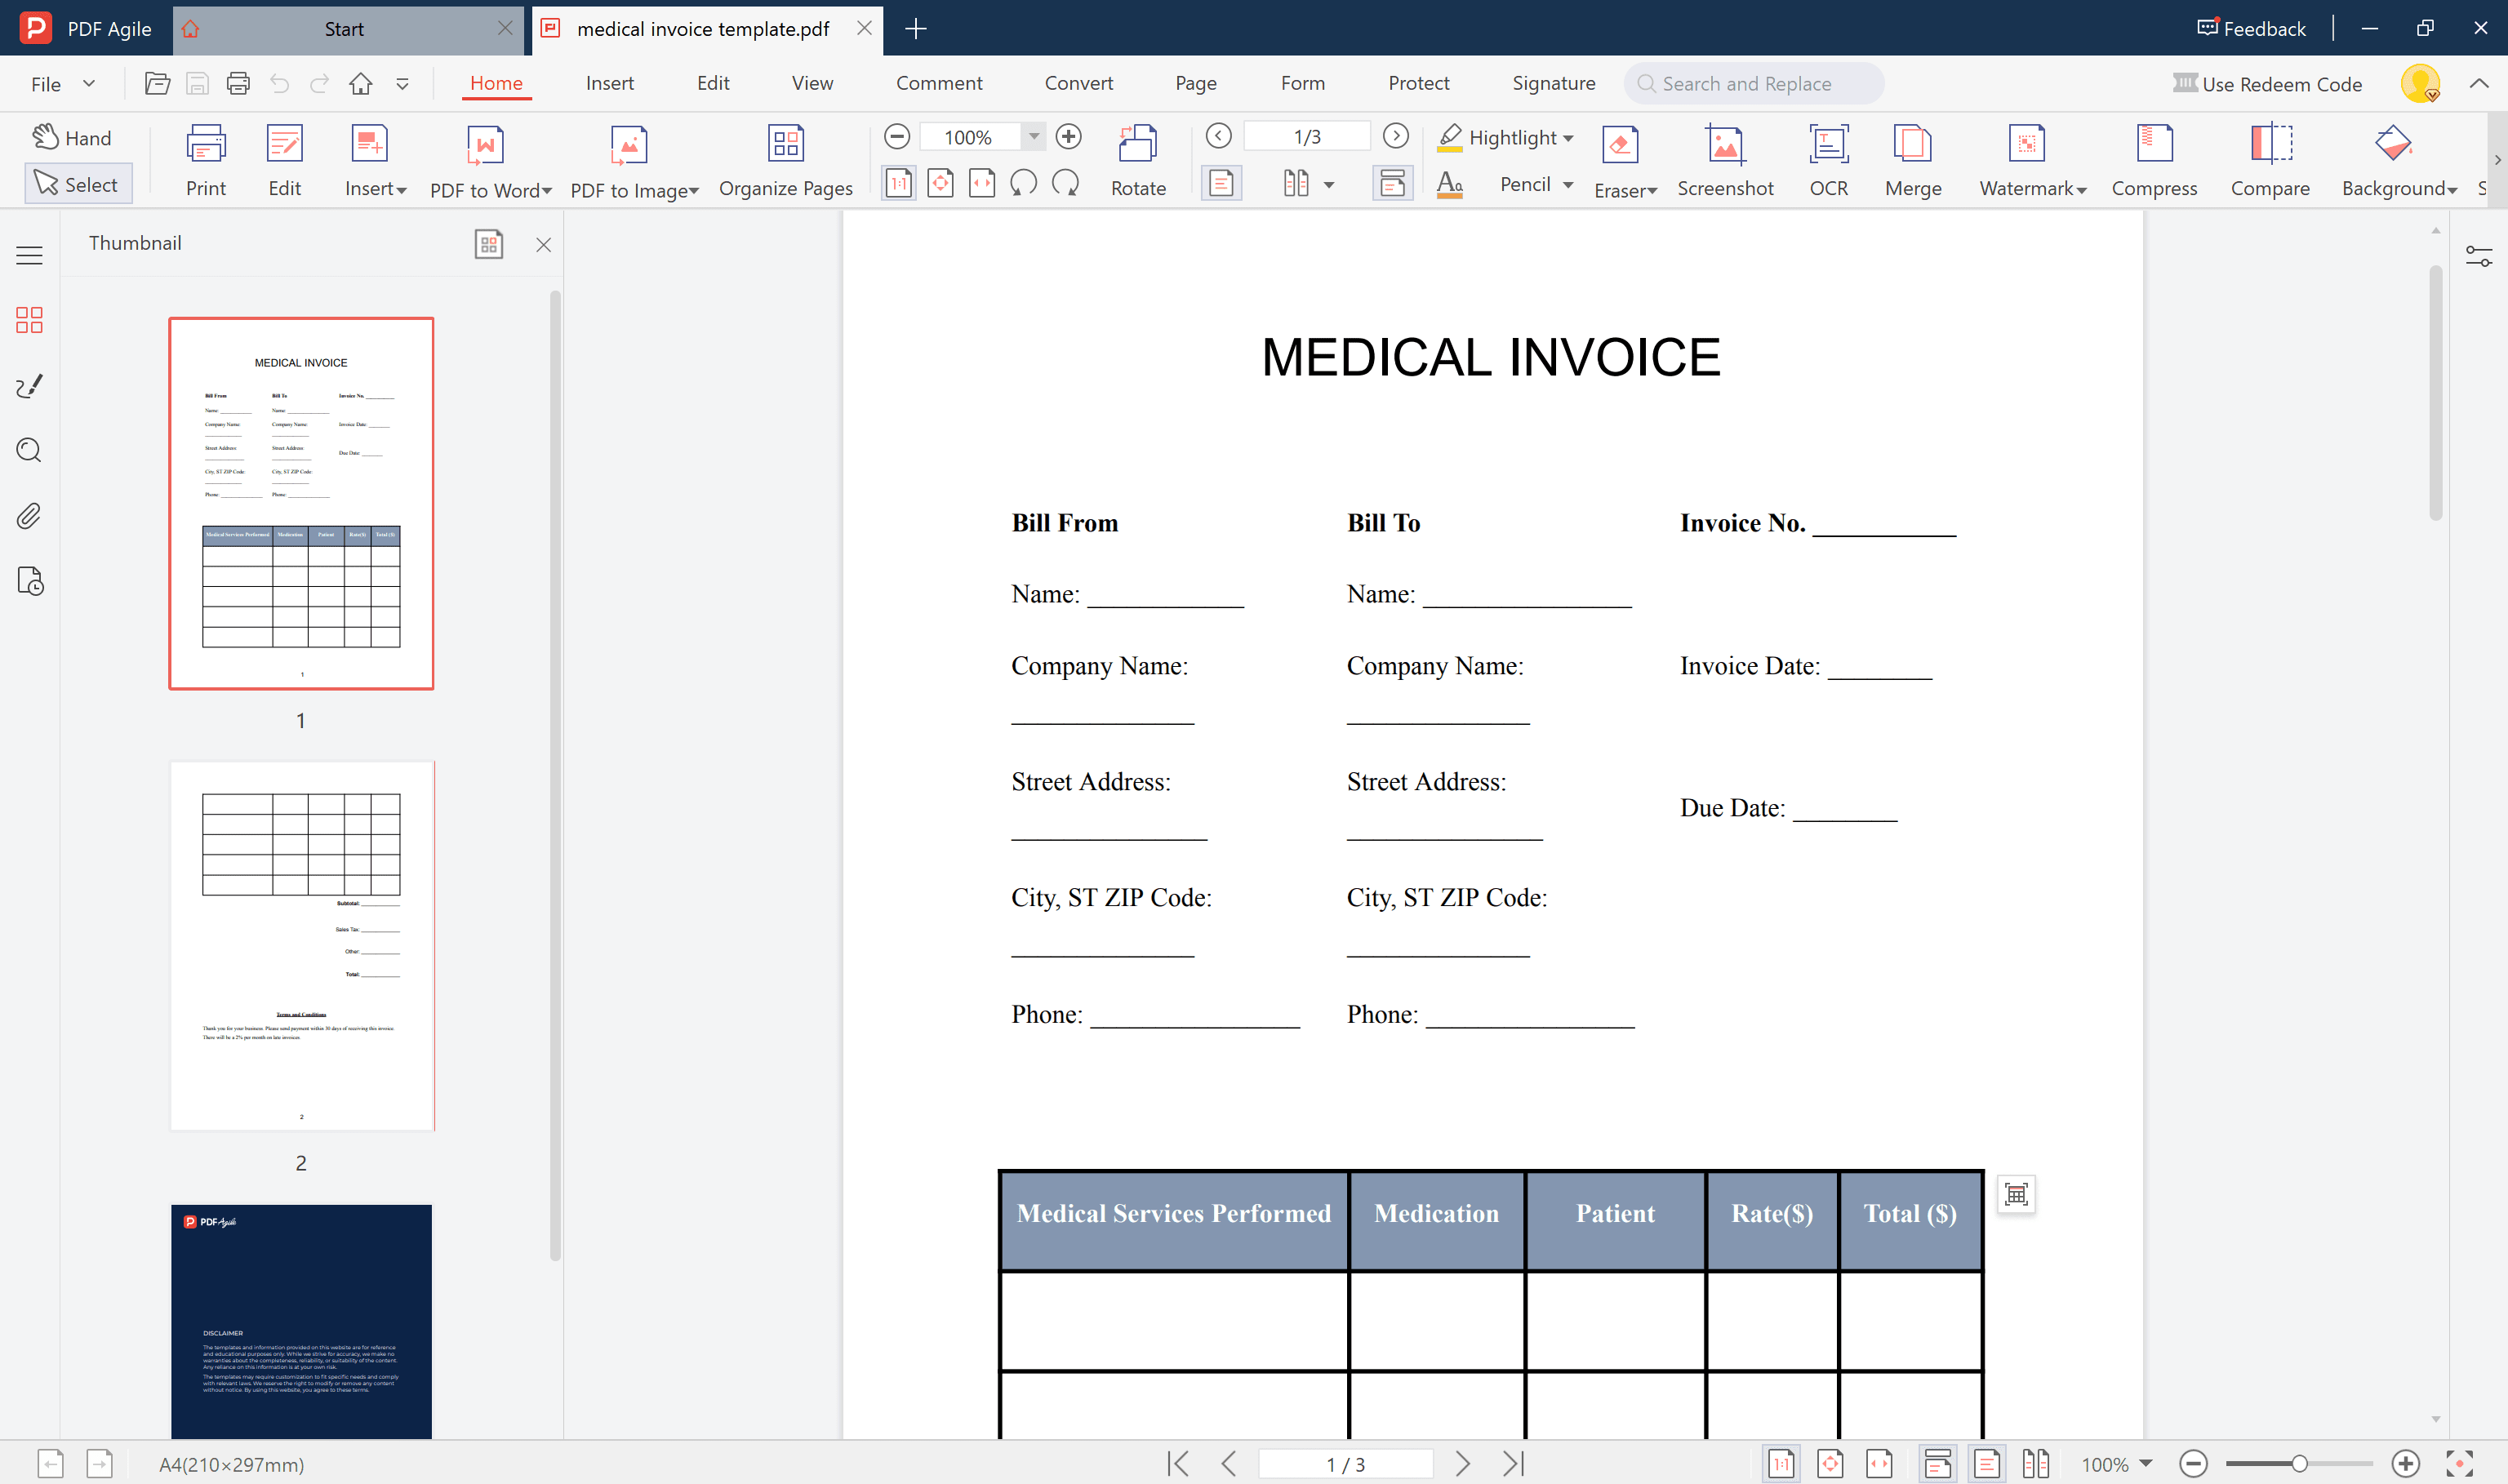Activate the Select tool
The image size is (2508, 1484).
point(77,184)
